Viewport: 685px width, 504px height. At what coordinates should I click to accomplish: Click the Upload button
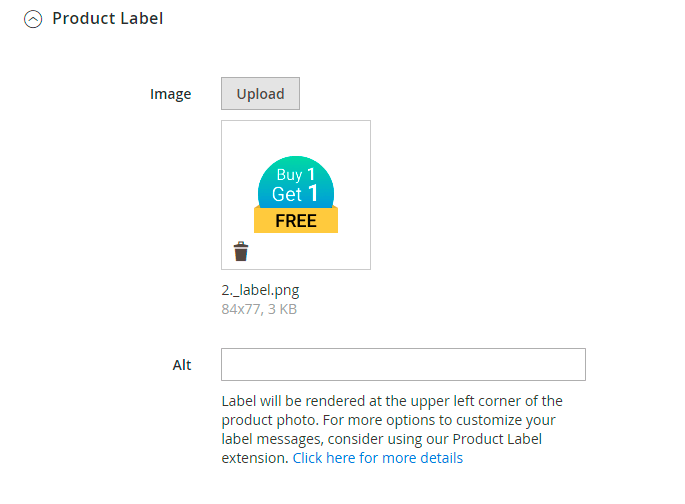click(260, 94)
